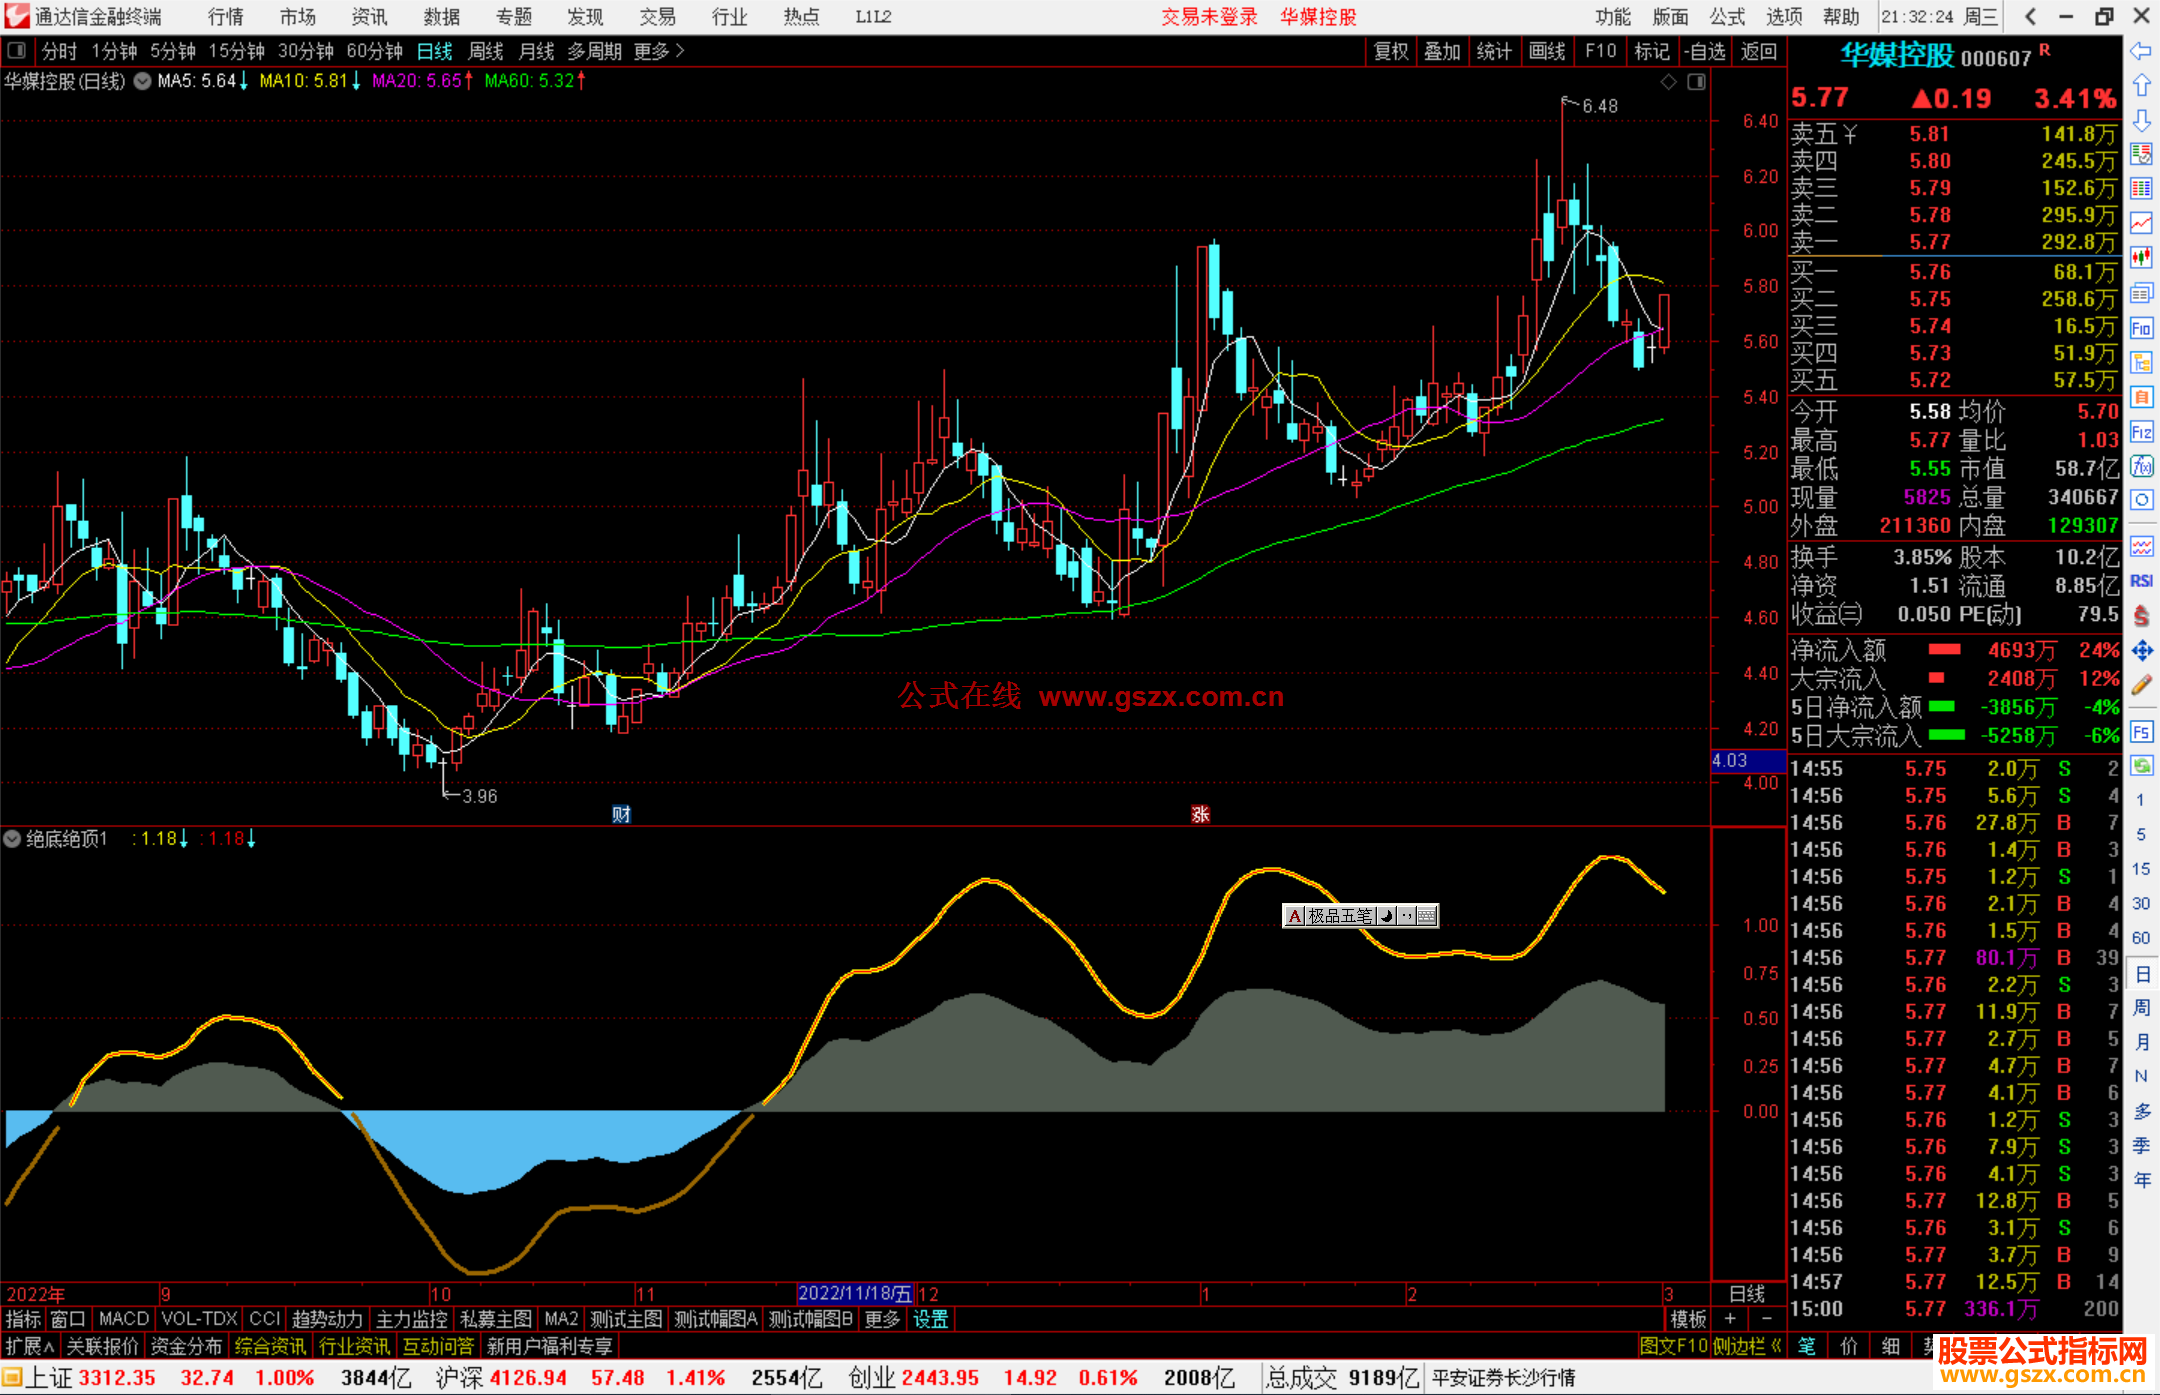Collapse the 侧边栏 side panel chevrons
Screen dimensions: 2160x1395
point(1776,1346)
